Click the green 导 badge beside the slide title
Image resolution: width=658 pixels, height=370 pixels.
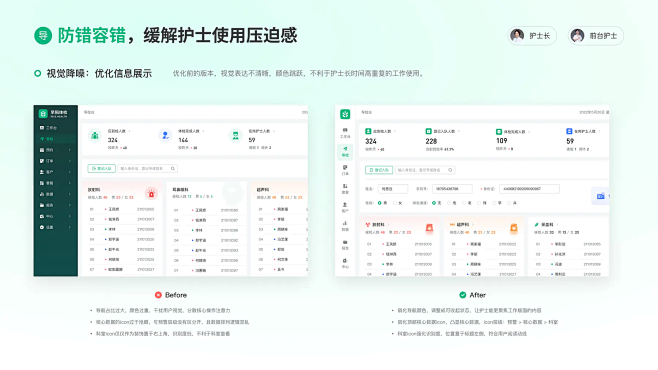(43, 36)
